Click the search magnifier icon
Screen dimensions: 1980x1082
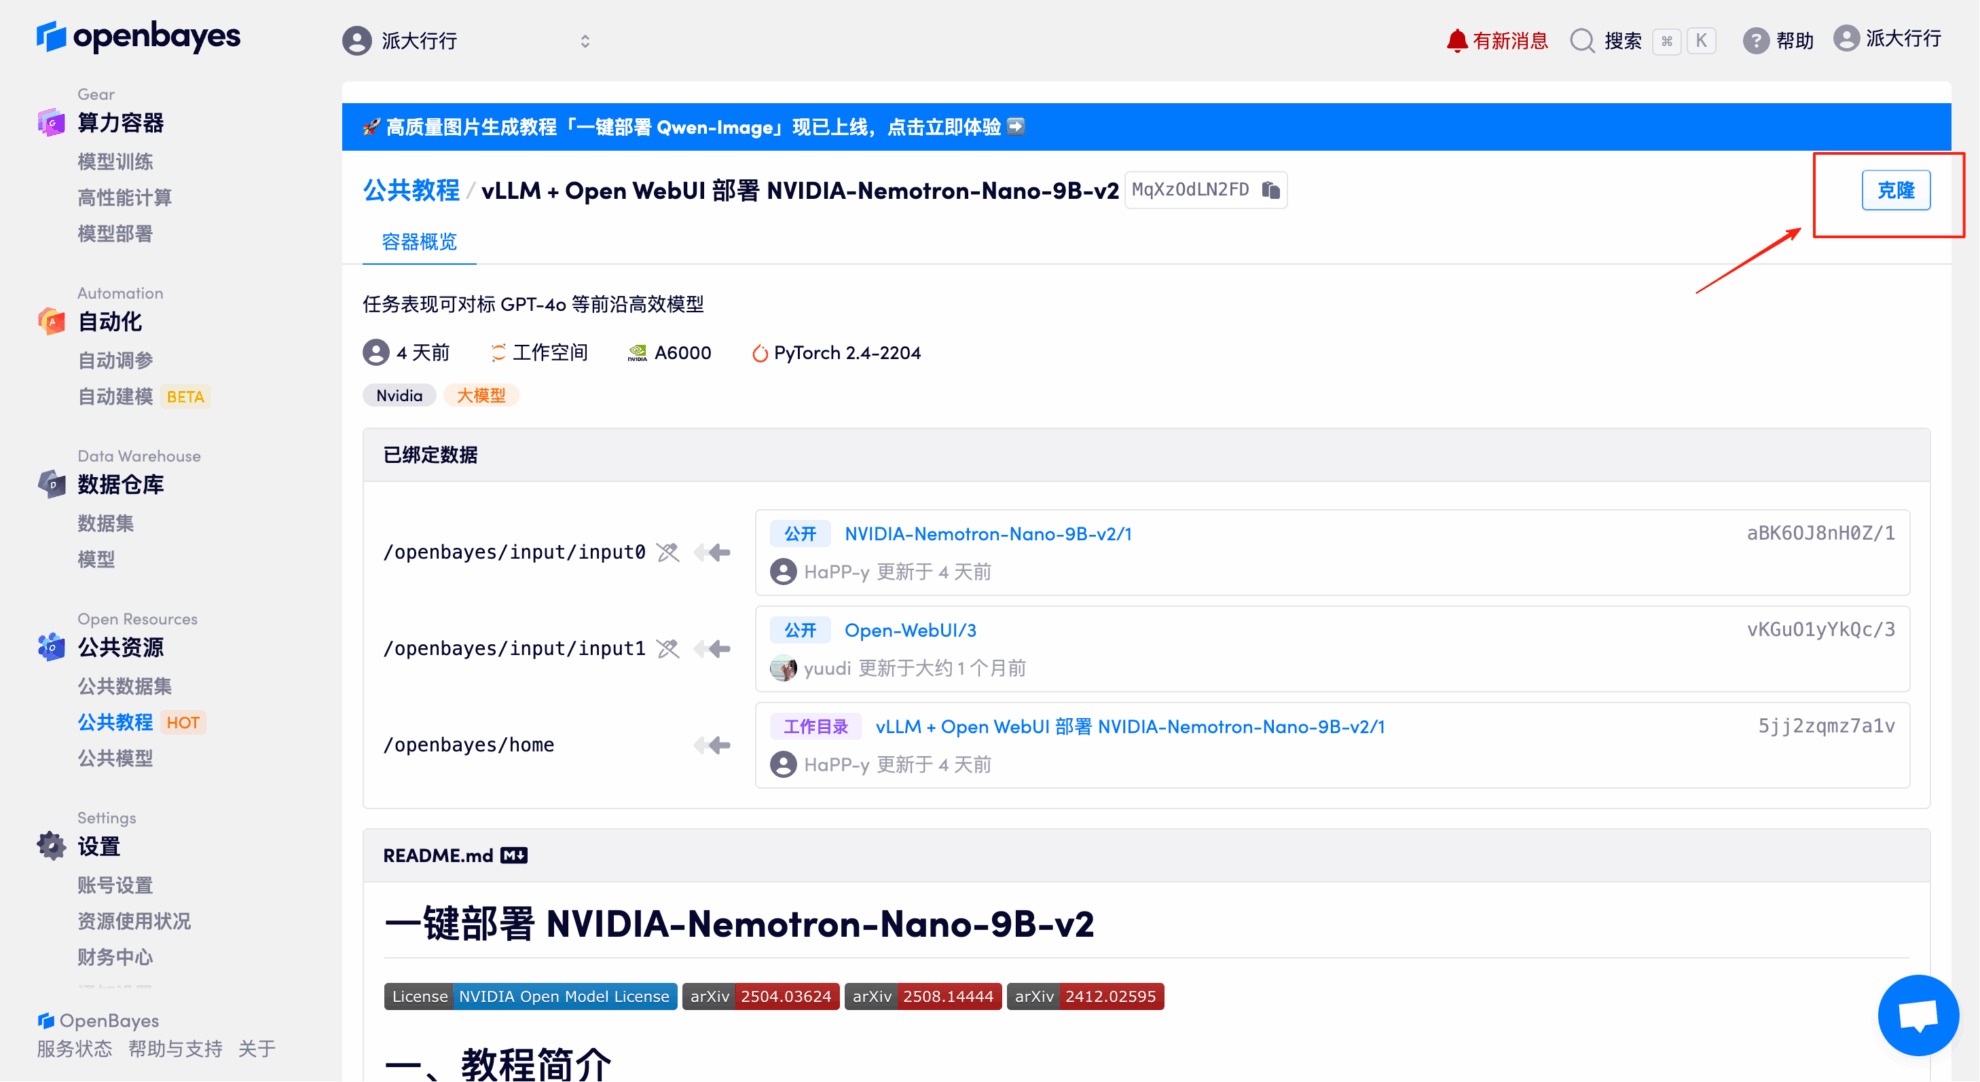1581,41
